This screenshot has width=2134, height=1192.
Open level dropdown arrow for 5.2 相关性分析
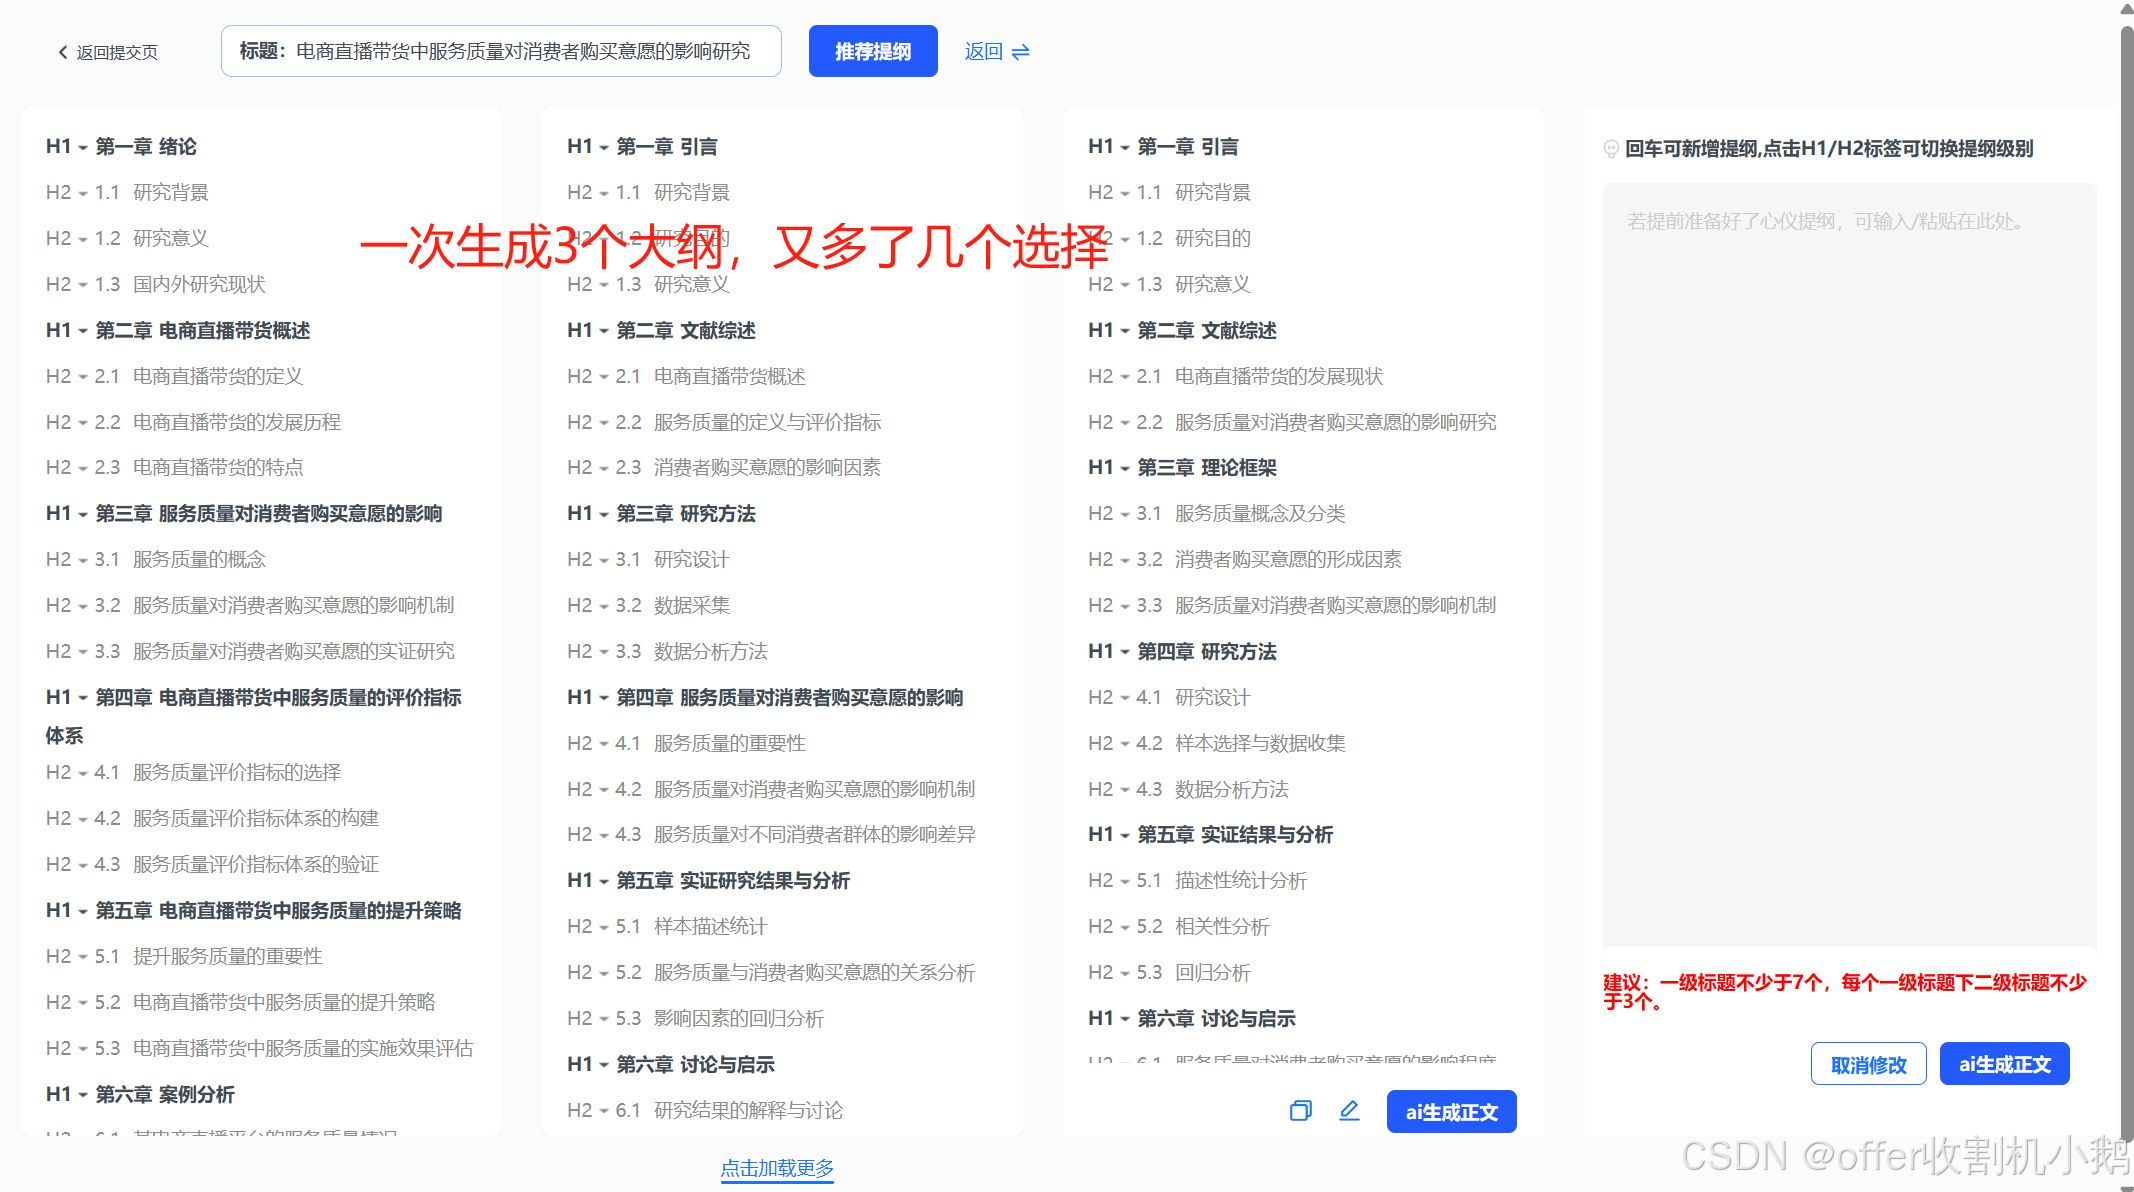[1125, 928]
